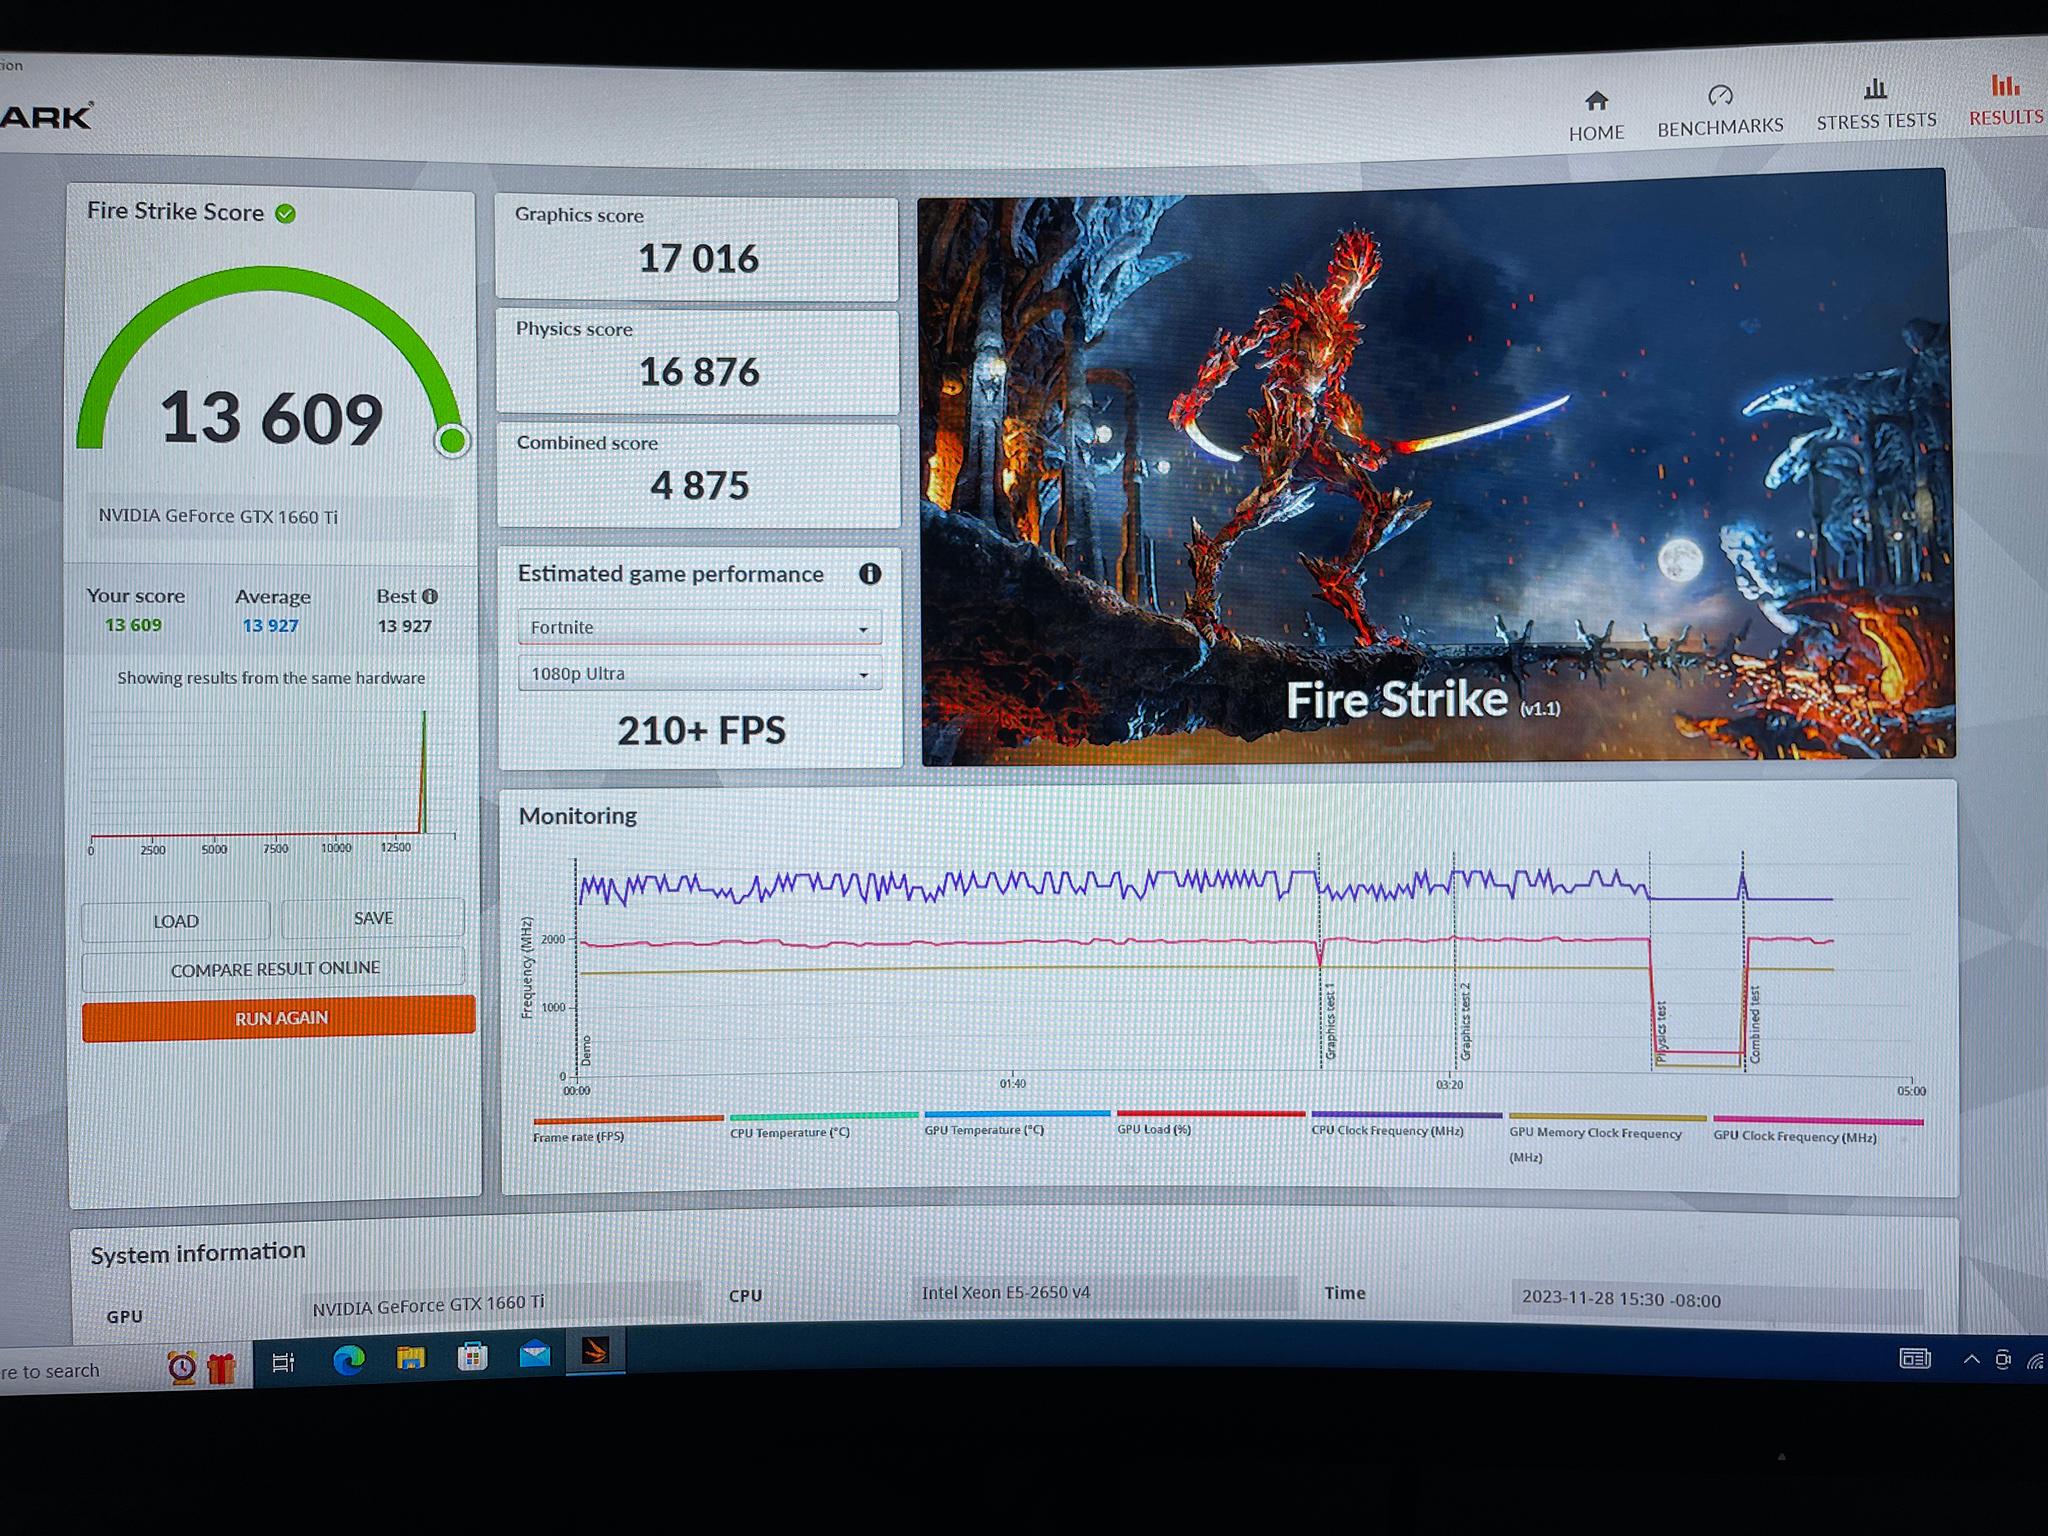The height and width of the screenshot is (1536, 2048).
Task: Click the your score value 13 609 in green
Action: tap(133, 625)
